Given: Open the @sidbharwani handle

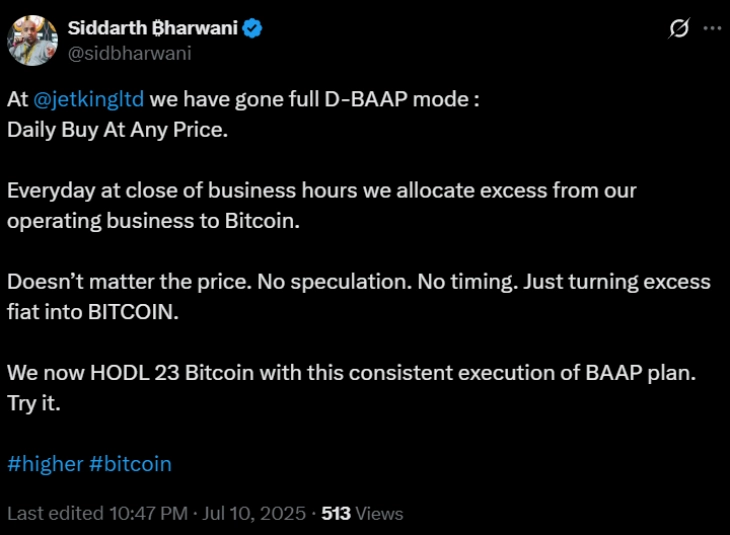Looking at the screenshot, I should 128,53.
